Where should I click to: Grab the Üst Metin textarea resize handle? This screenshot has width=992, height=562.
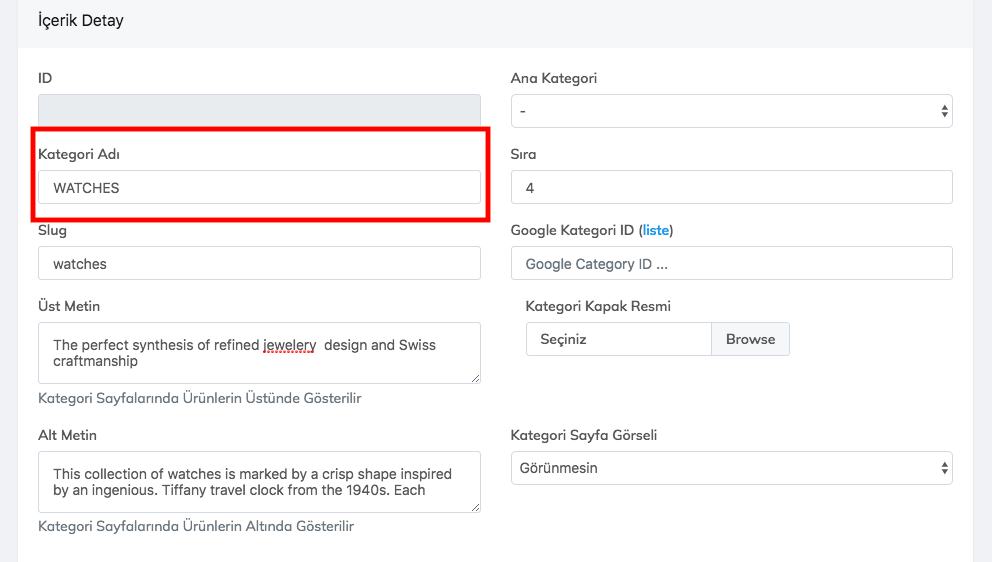(x=475, y=377)
